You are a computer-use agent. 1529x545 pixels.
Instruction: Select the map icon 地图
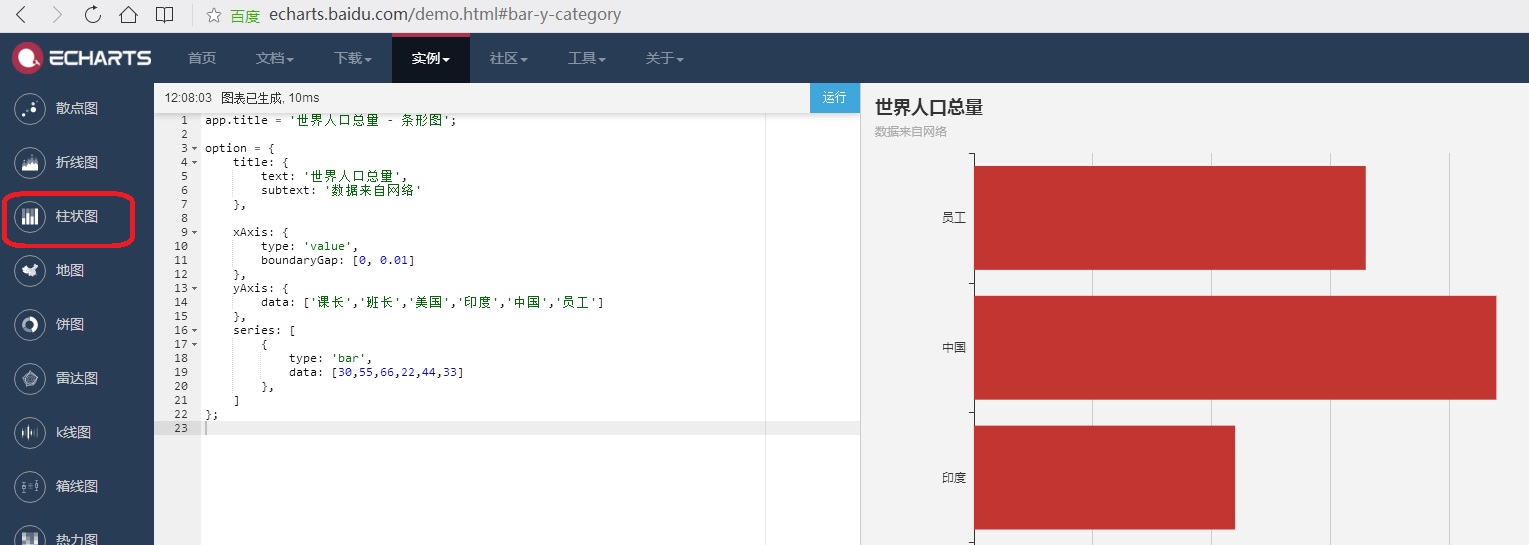31,270
